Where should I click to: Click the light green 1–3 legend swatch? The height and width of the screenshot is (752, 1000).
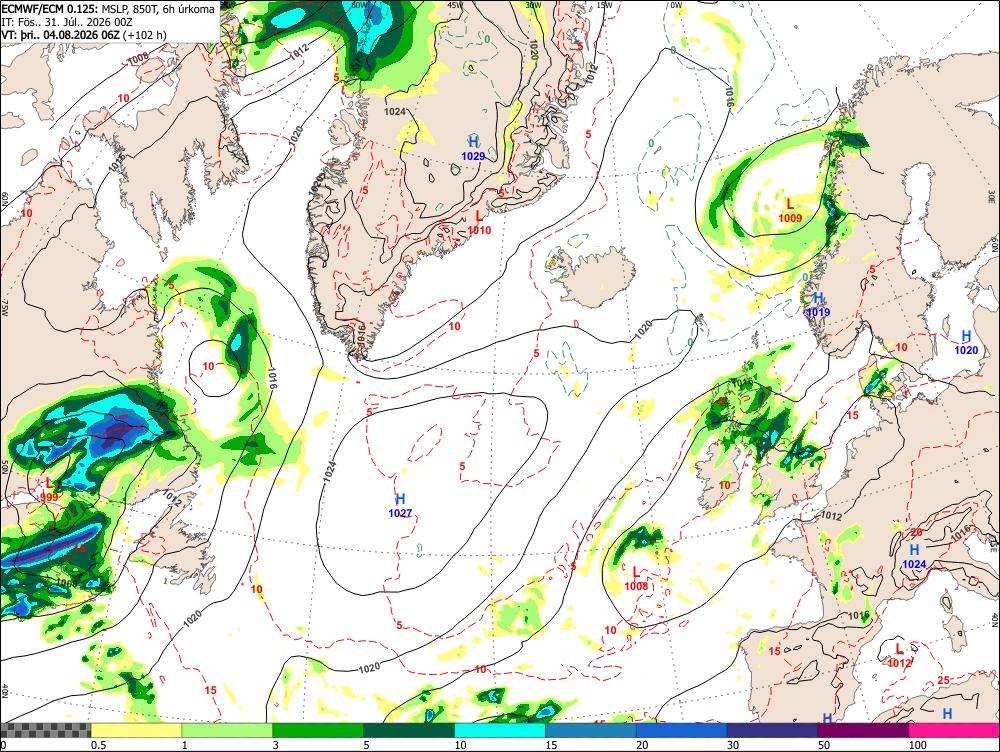tap(227, 730)
